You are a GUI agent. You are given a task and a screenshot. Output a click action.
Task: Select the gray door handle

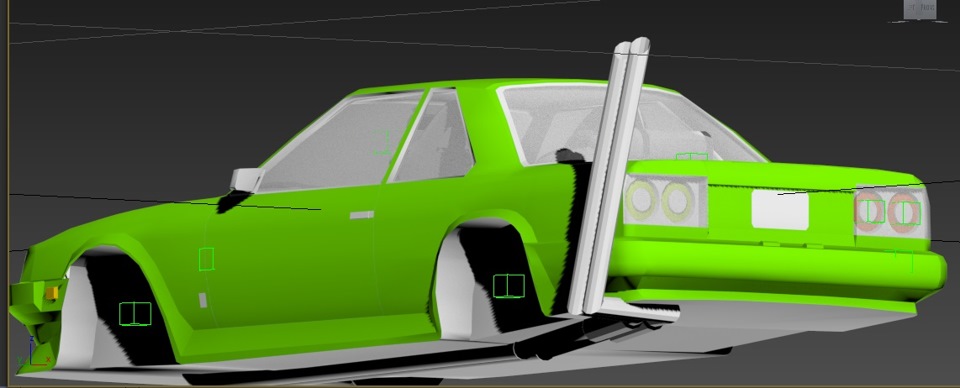coord(361,215)
